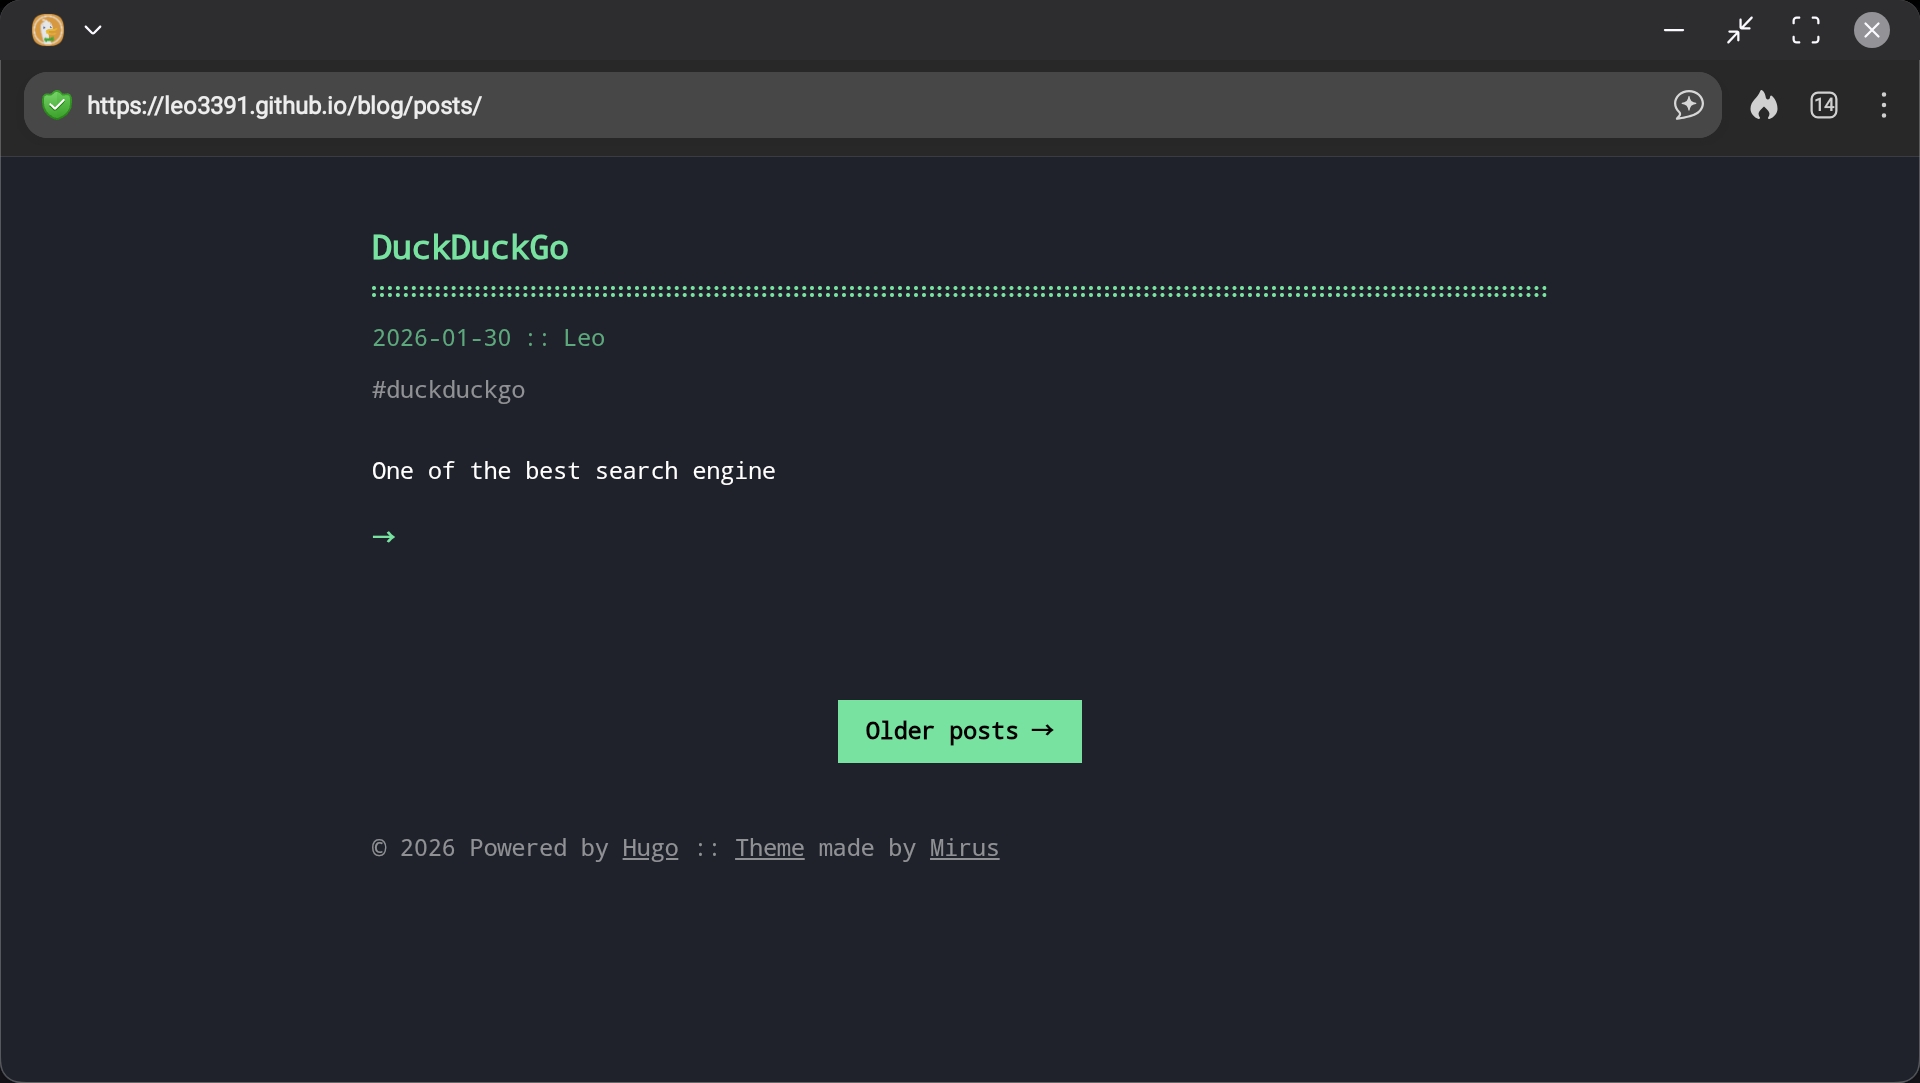1920x1083 pixels.
Task: Open the Theme link in footer
Action: 769,848
